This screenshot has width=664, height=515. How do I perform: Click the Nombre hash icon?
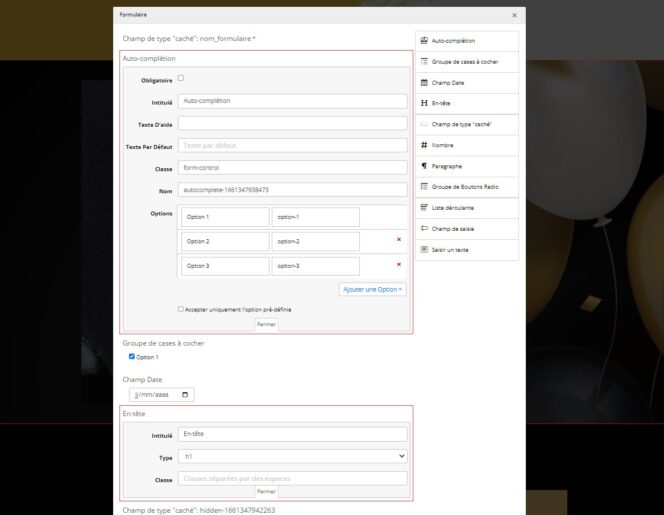(424, 145)
